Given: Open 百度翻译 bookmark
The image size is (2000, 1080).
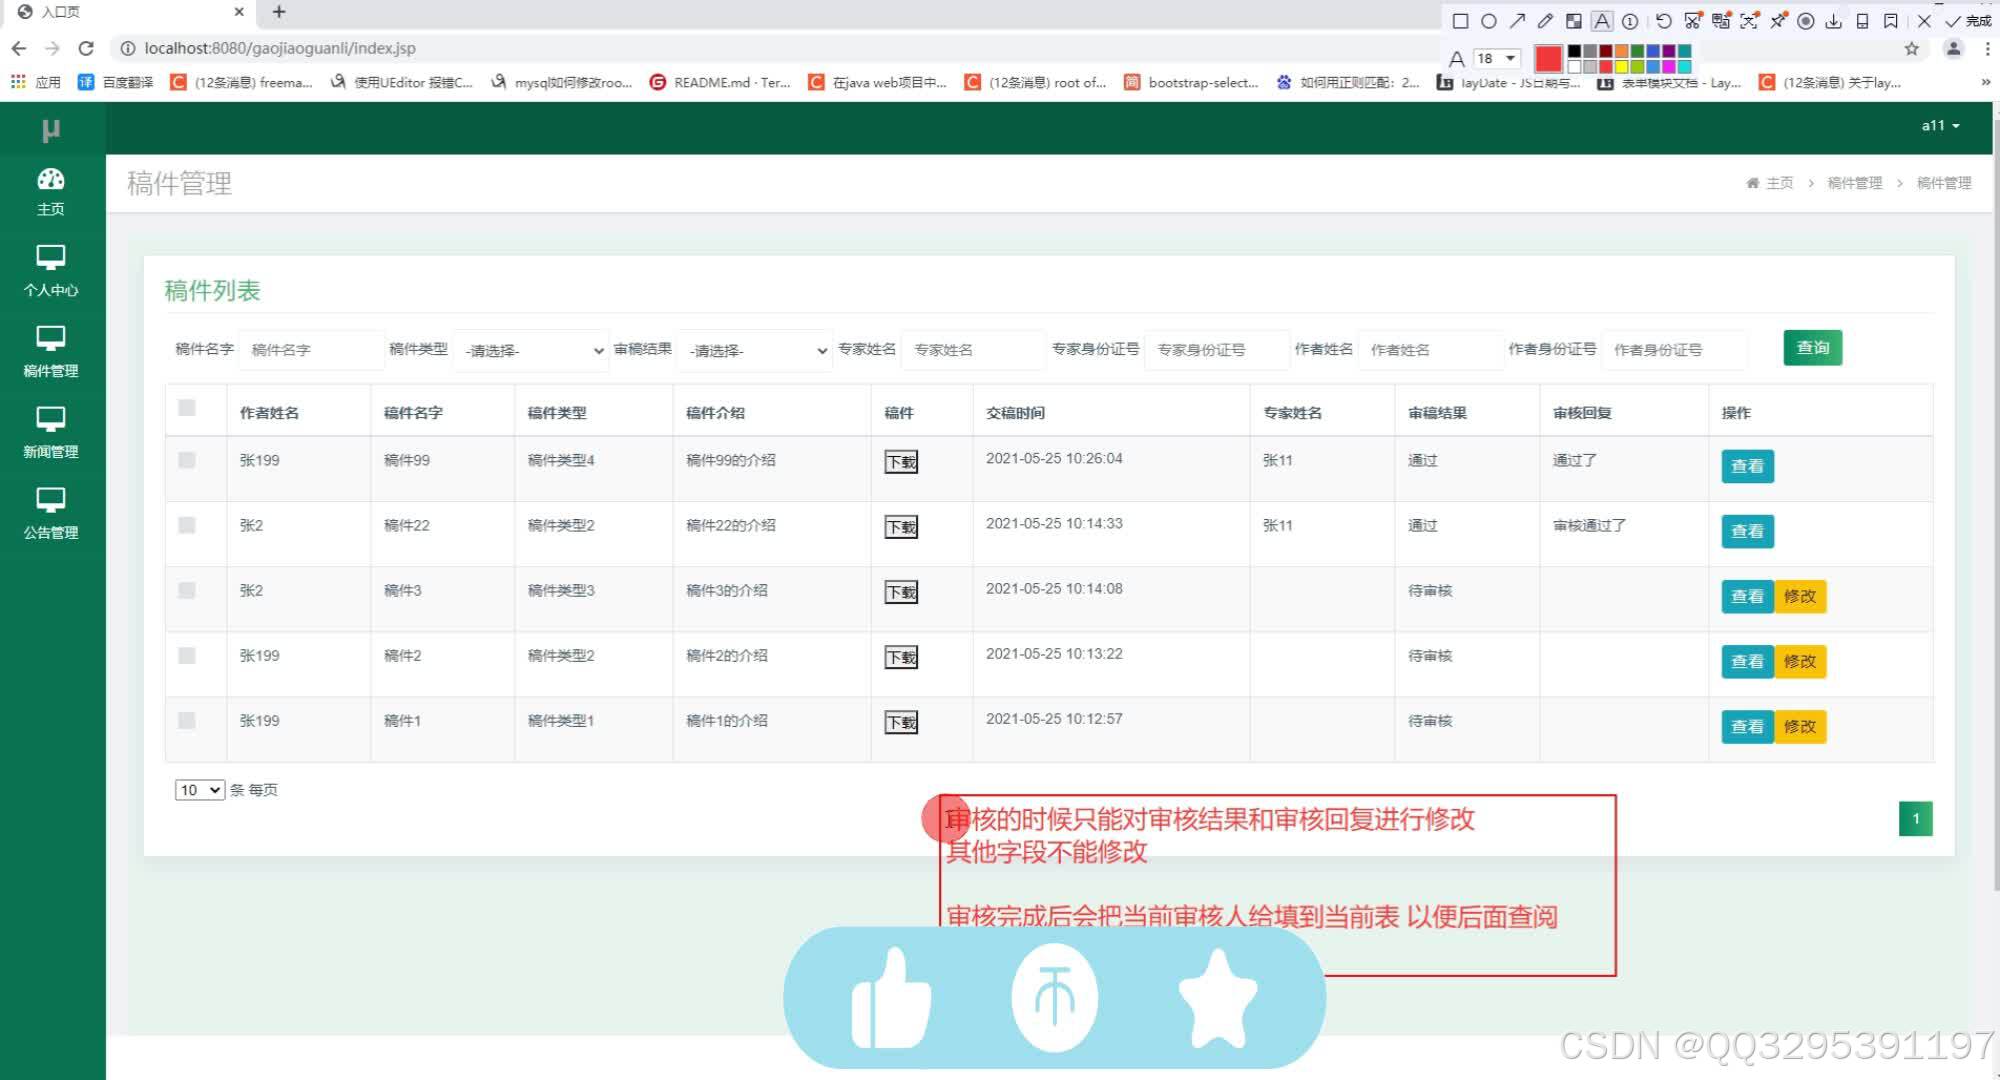Looking at the screenshot, I should (116, 82).
